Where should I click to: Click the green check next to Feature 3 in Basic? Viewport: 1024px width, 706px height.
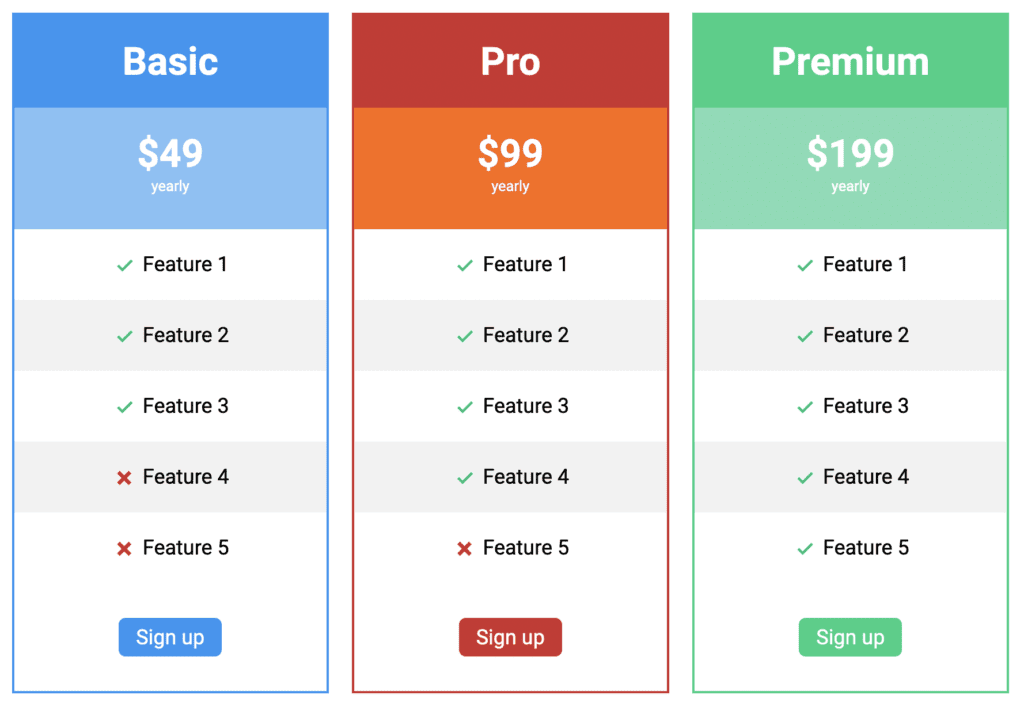(x=124, y=406)
